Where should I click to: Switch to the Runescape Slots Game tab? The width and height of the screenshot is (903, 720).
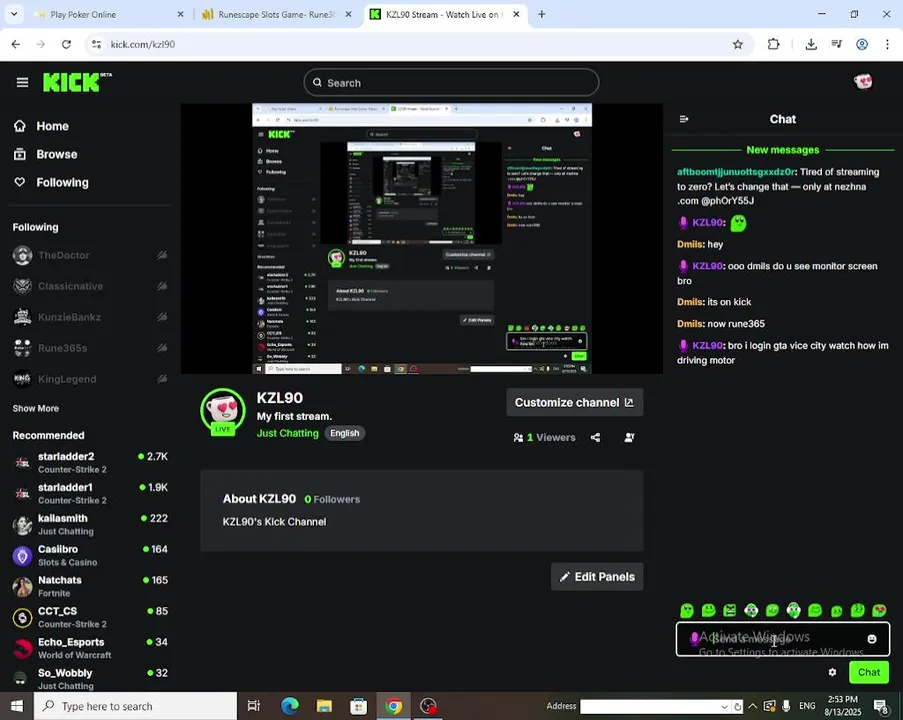(x=276, y=14)
